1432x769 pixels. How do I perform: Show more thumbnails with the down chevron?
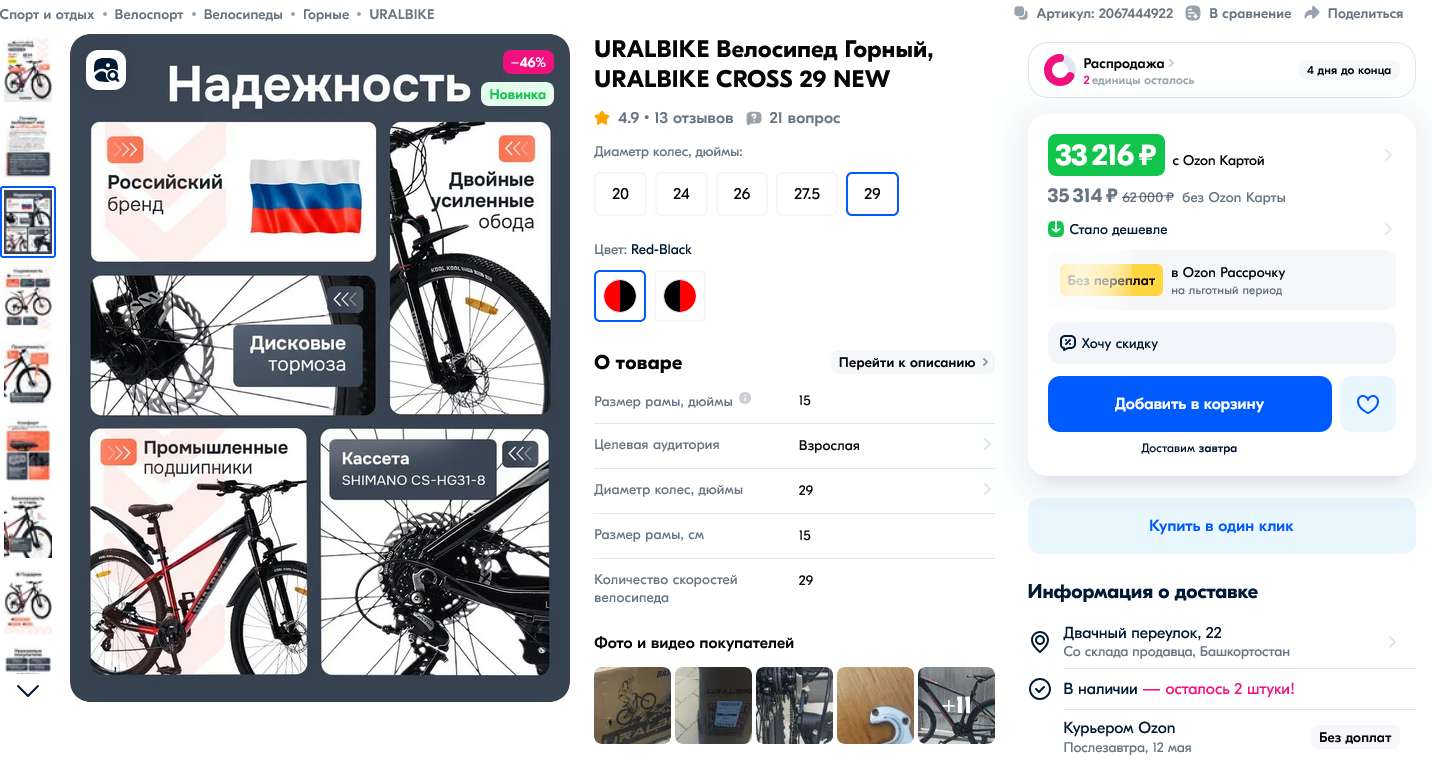[28, 690]
